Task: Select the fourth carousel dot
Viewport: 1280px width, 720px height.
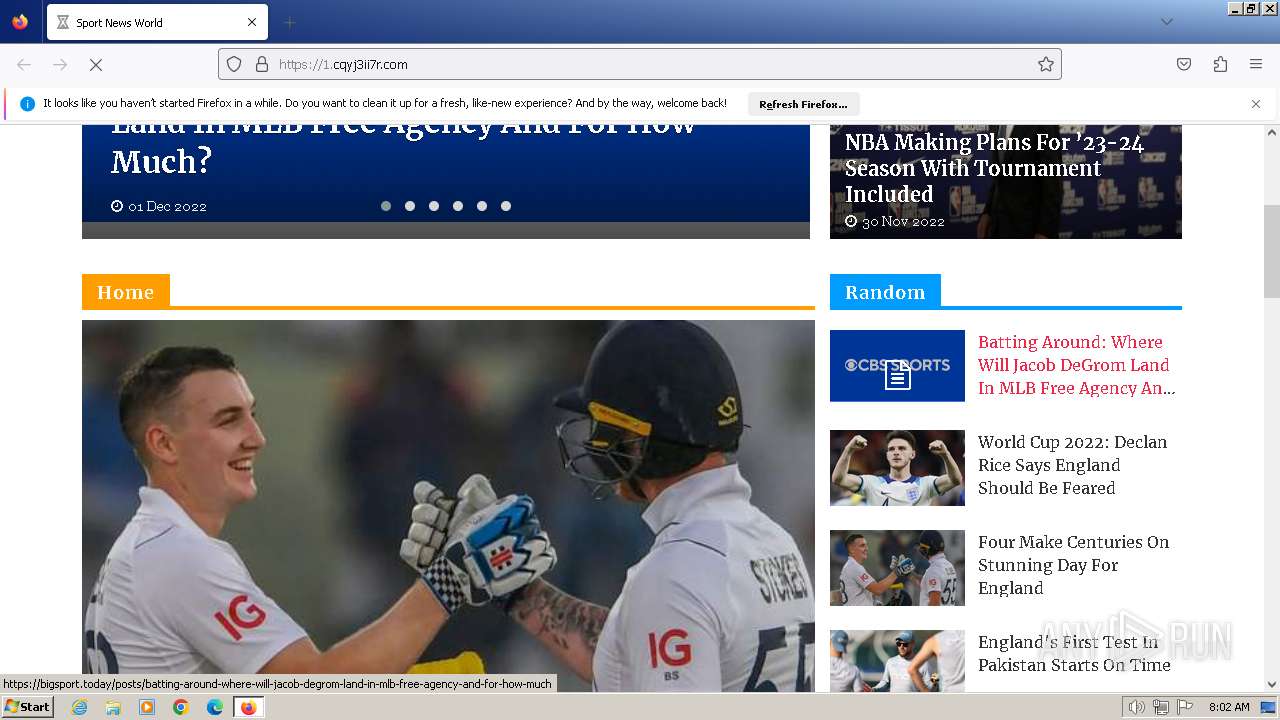Action: (x=458, y=206)
